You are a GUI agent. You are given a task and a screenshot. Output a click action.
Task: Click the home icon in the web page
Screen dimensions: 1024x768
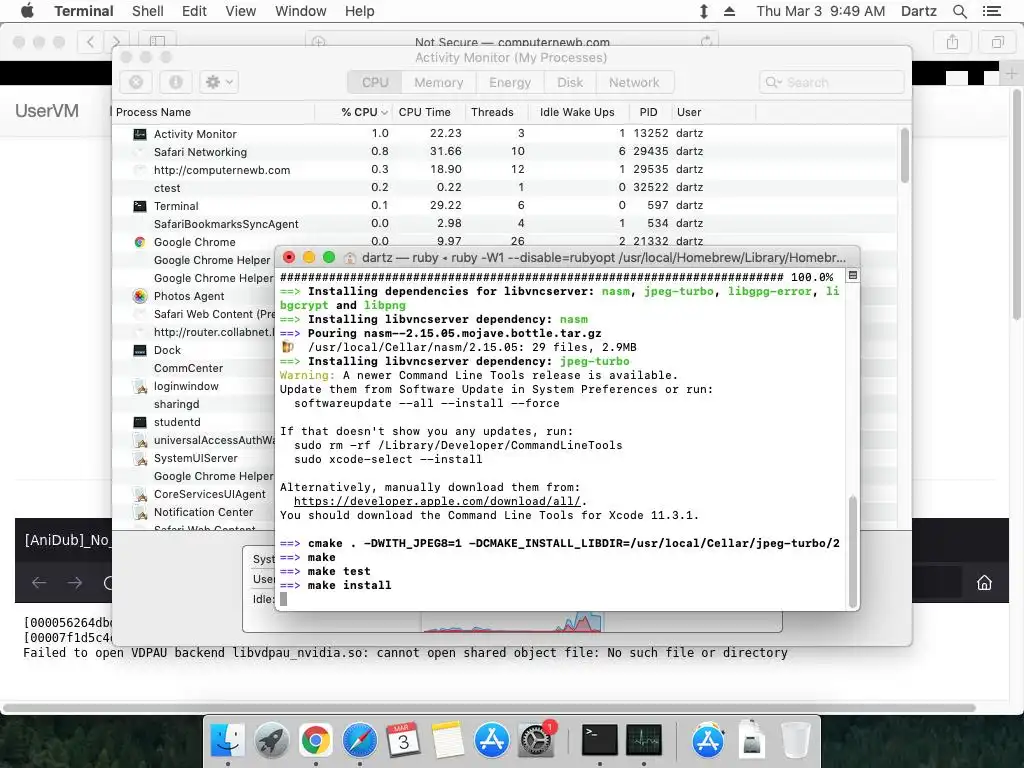pos(984,583)
